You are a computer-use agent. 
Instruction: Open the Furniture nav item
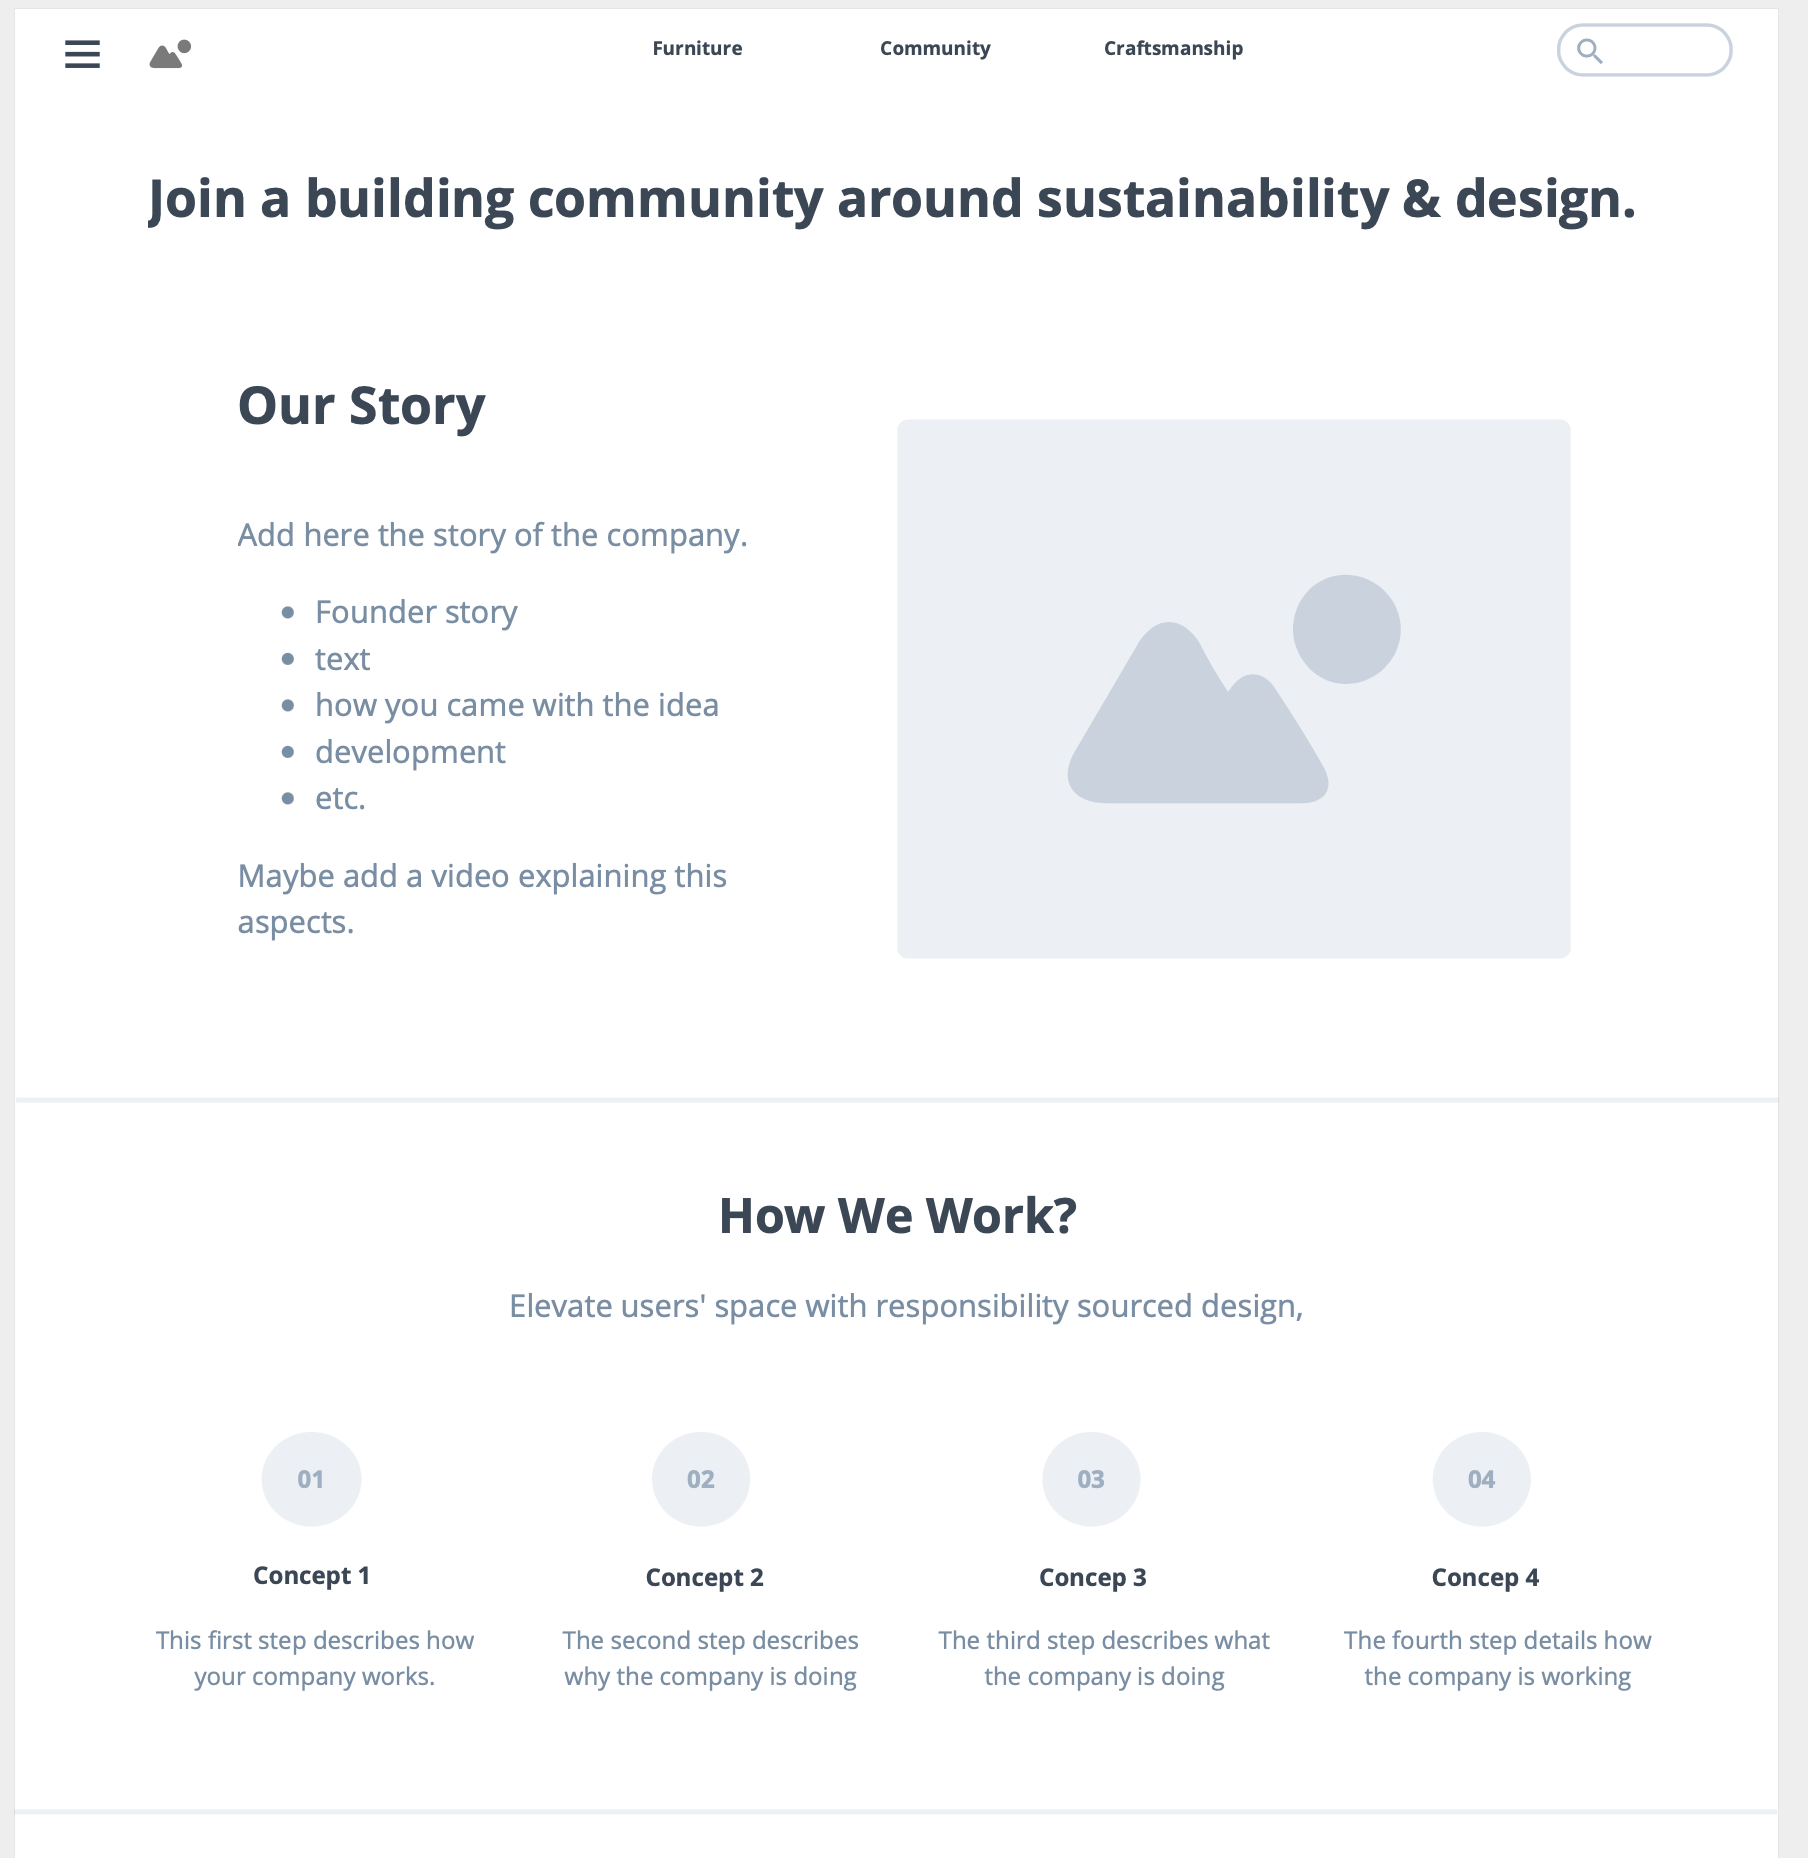697,48
